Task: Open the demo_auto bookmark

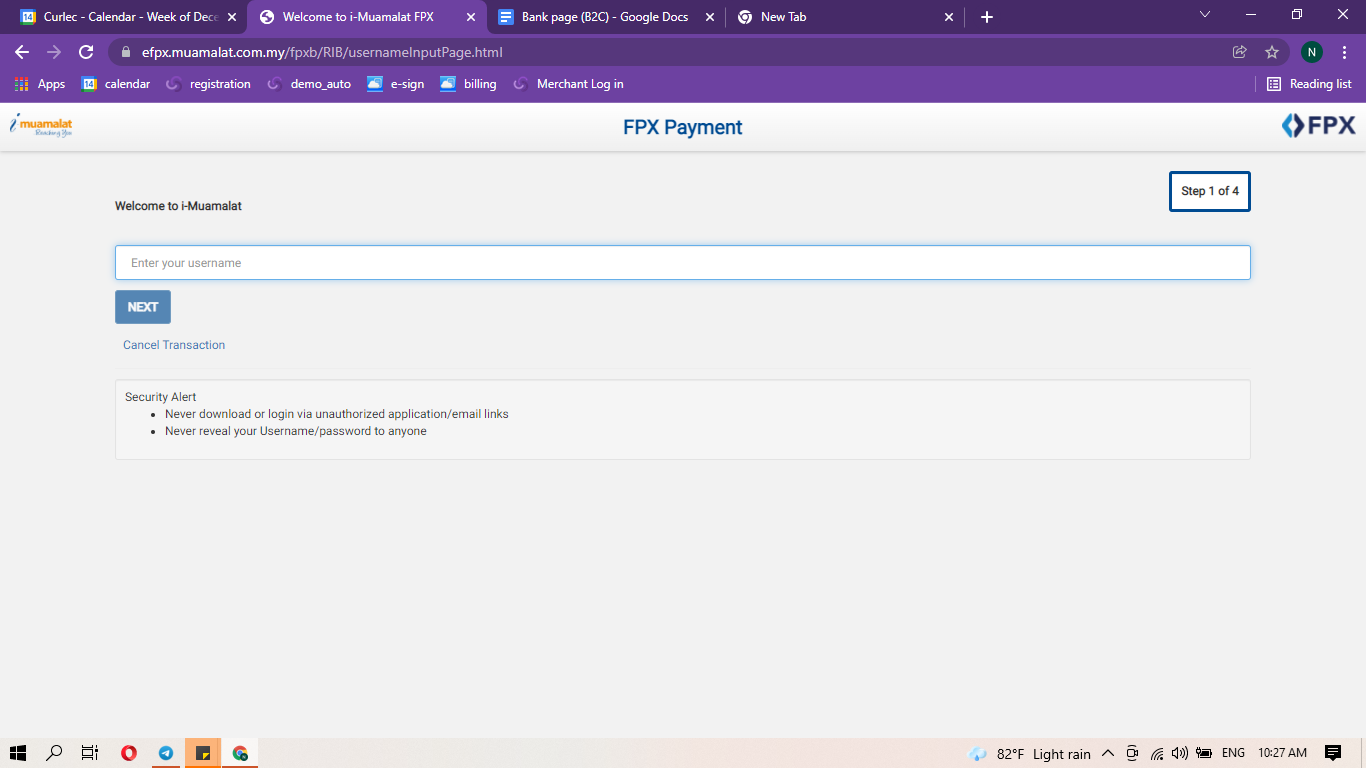Action: click(x=309, y=84)
